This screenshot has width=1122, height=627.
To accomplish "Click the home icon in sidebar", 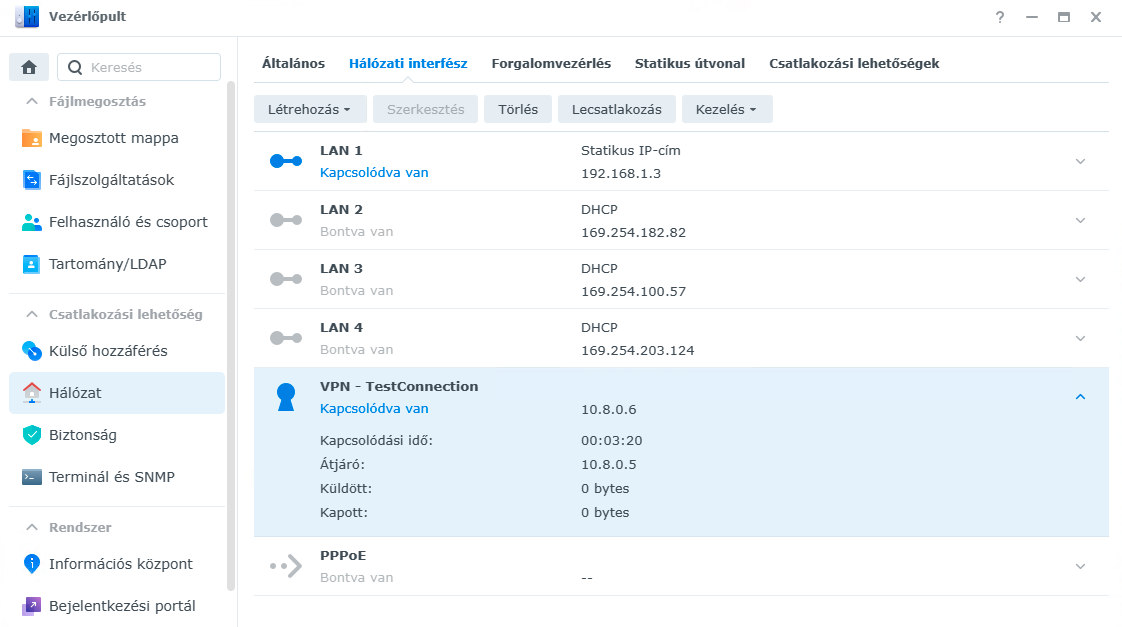I will [x=29, y=68].
